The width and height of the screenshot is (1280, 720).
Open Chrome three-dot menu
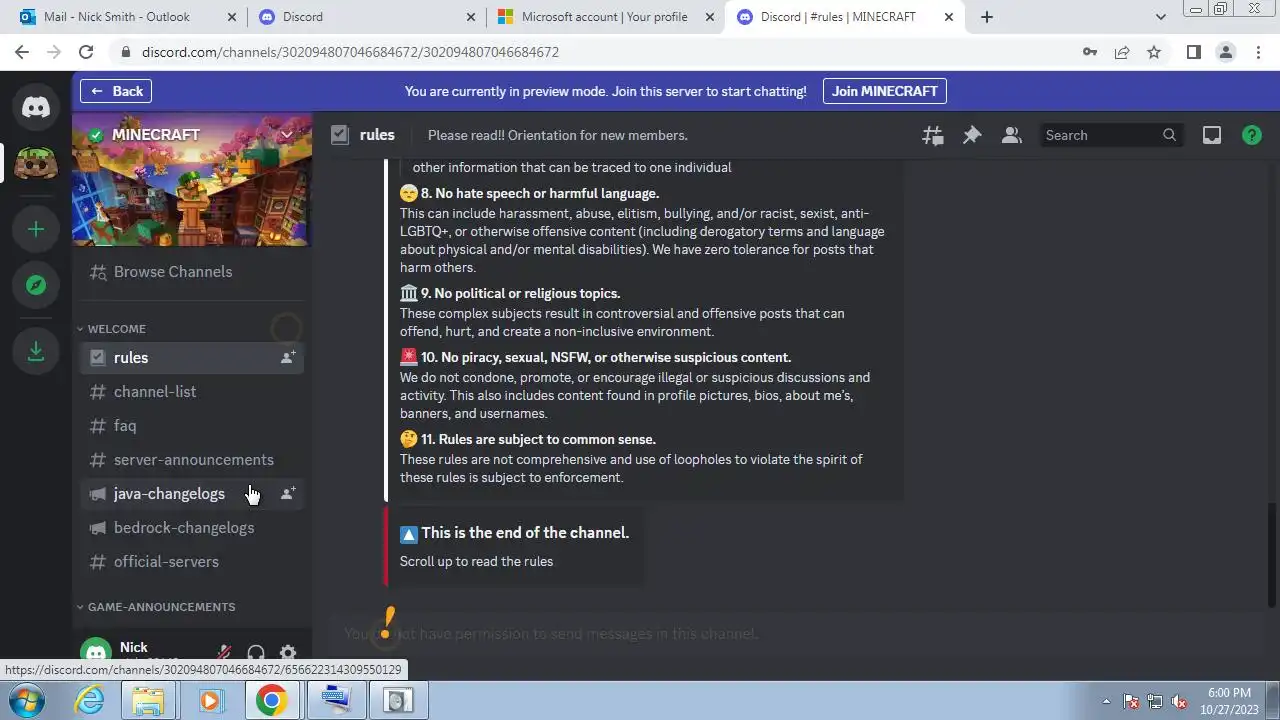[x=1258, y=52]
